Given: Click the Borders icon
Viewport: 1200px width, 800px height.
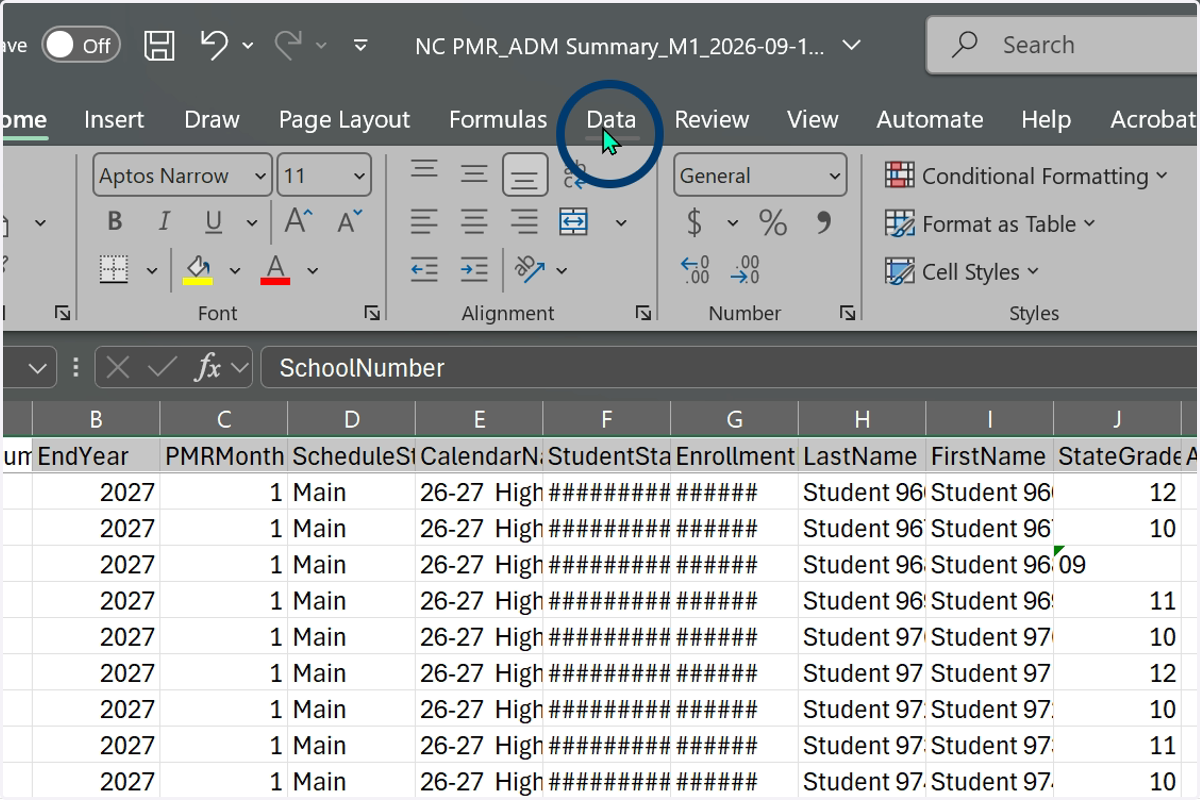Looking at the screenshot, I should (114, 269).
